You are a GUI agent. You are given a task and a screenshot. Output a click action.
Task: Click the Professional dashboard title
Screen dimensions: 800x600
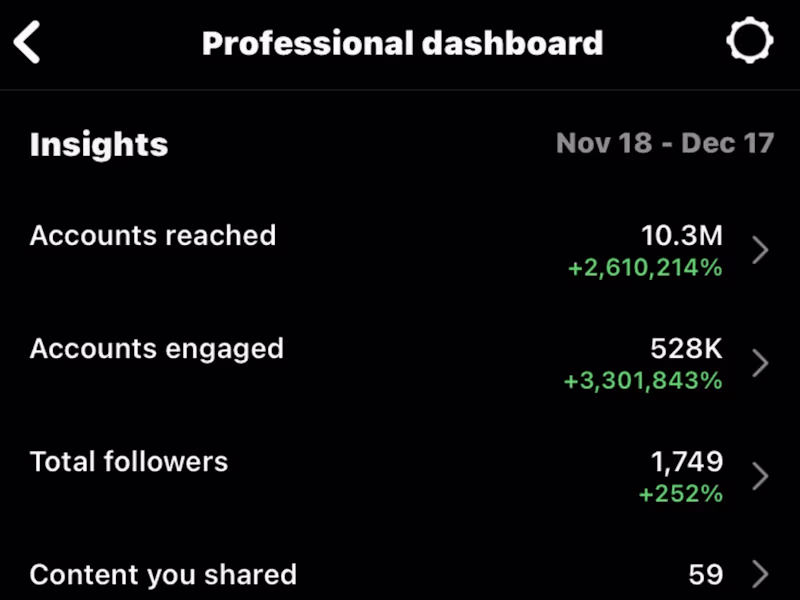(402, 44)
